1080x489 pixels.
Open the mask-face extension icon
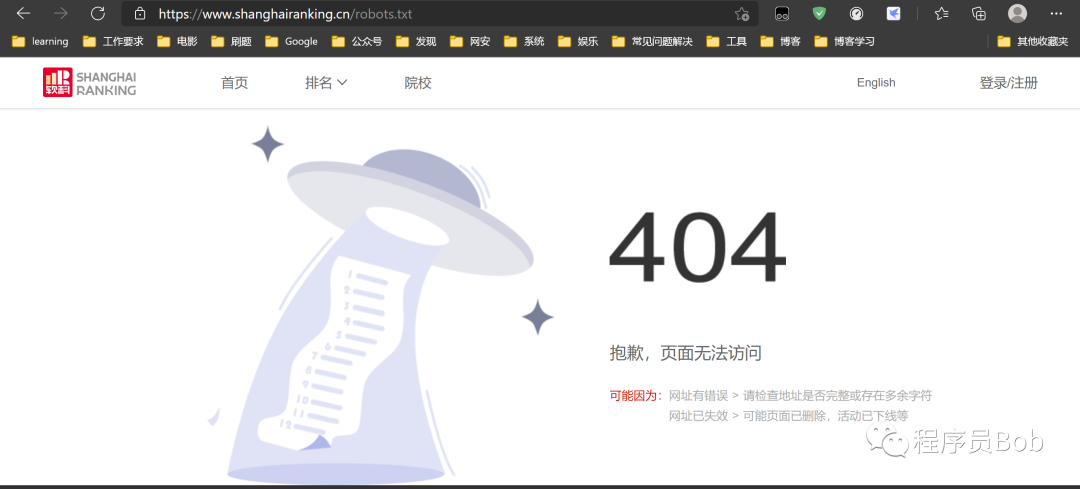(782, 13)
